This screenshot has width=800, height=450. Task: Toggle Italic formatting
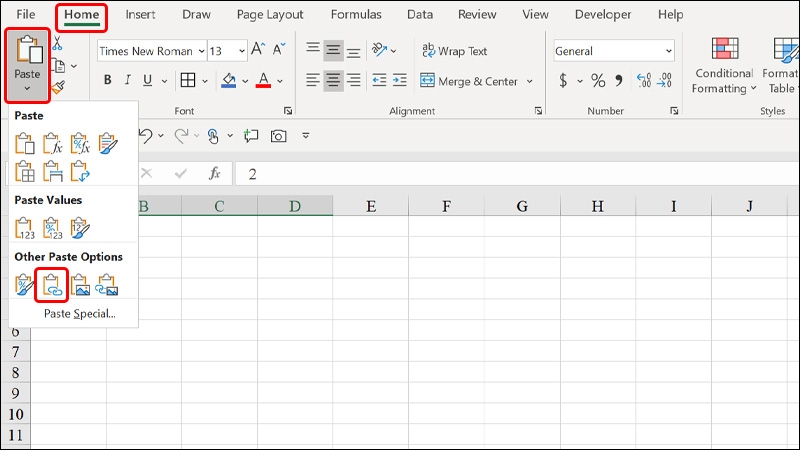128,80
